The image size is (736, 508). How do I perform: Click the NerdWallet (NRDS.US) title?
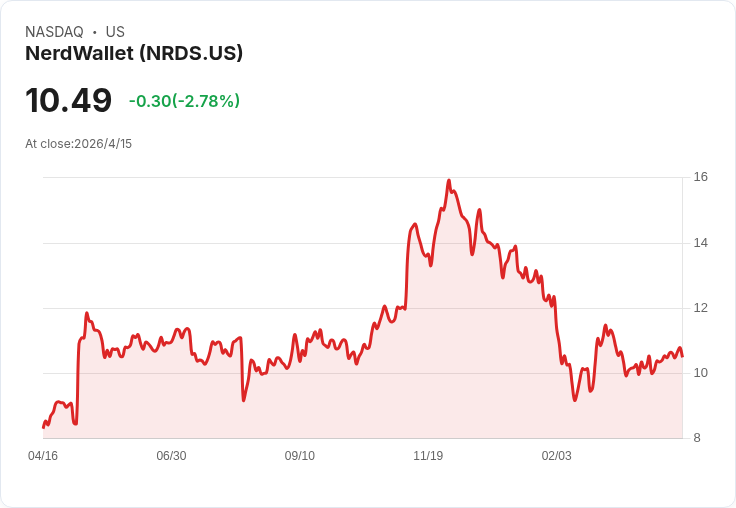click(x=134, y=53)
